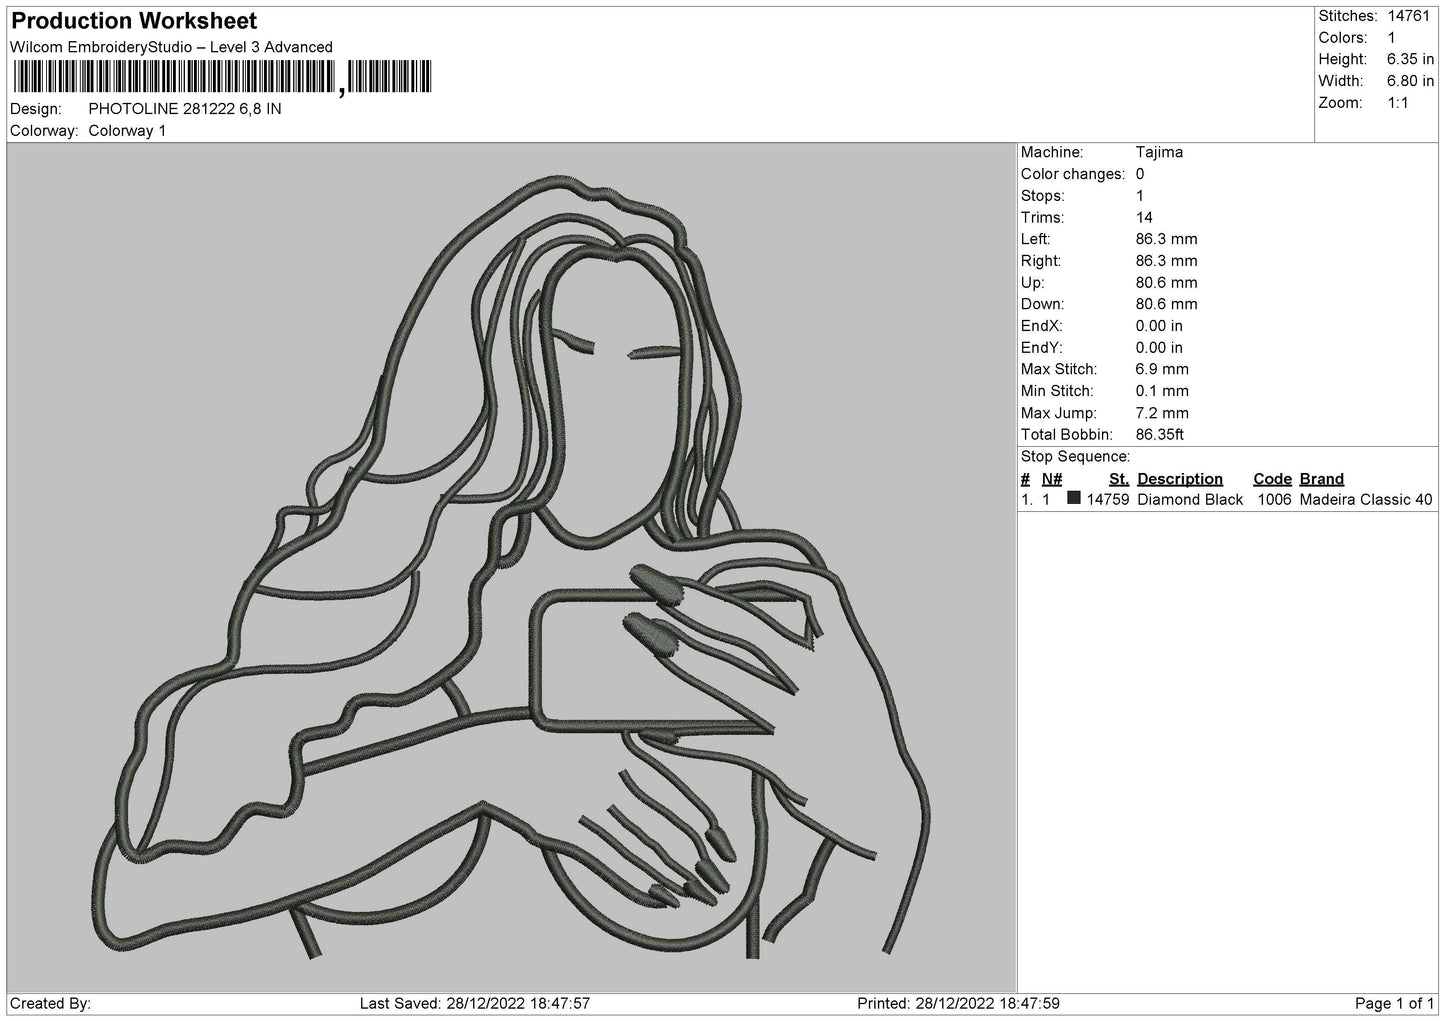
Task: Click the Colors value 1
Action: click(x=1391, y=38)
